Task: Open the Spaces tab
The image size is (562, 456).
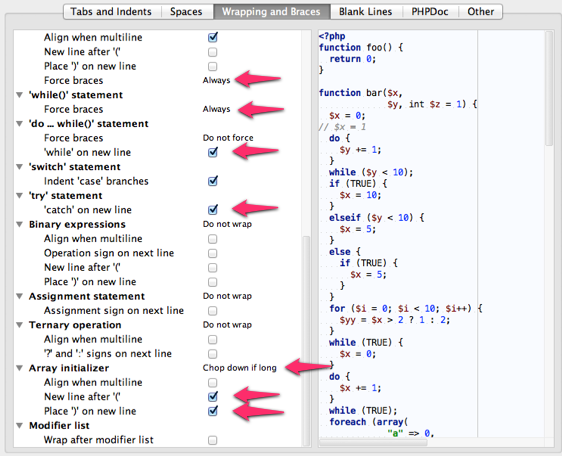Action: click(187, 11)
